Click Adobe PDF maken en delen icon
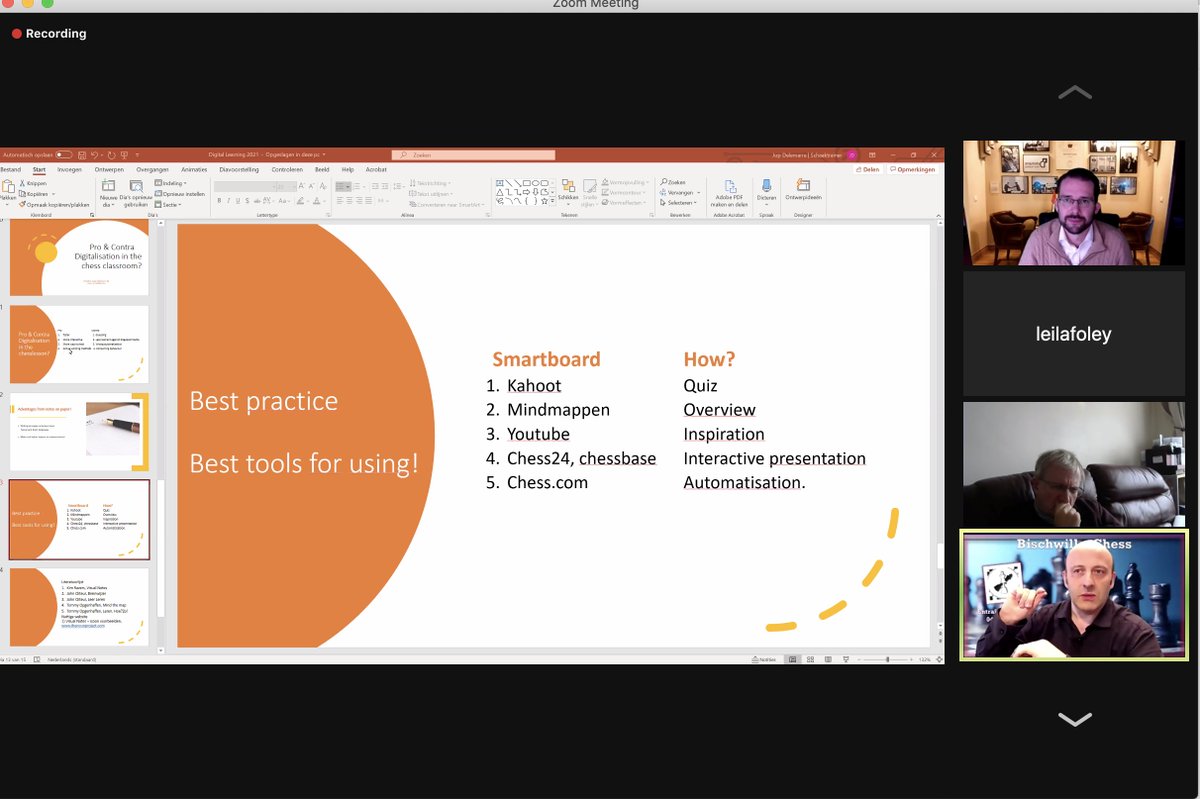 tap(730, 186)
